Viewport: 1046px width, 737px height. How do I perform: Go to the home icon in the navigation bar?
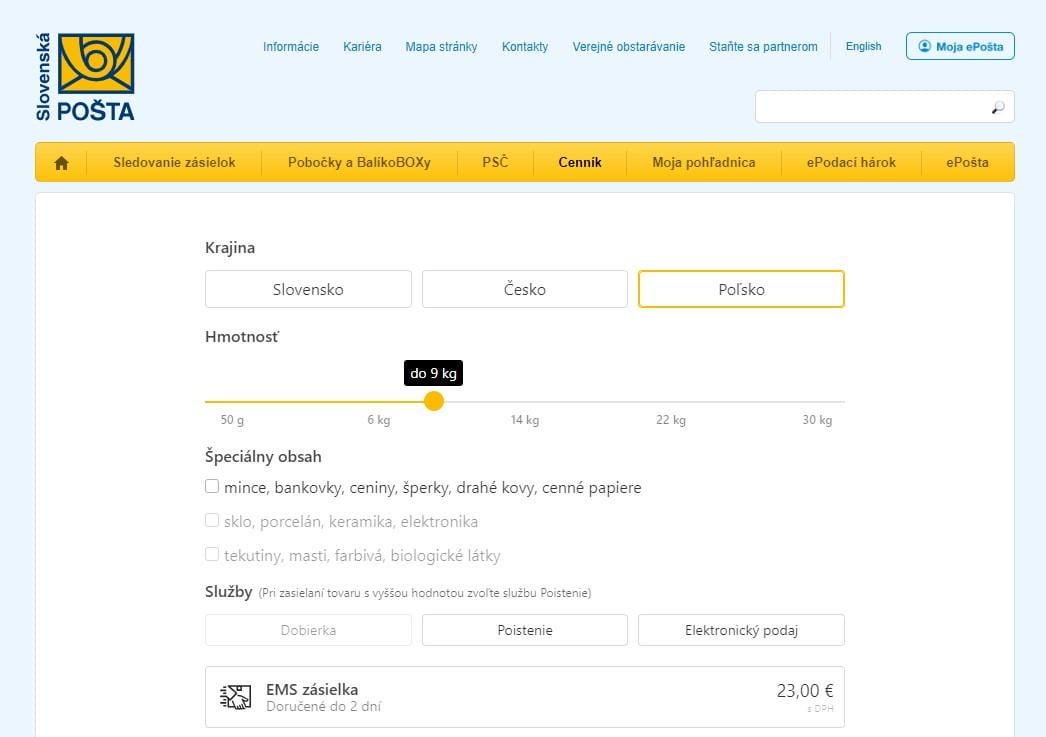click(x=61, y=163)
